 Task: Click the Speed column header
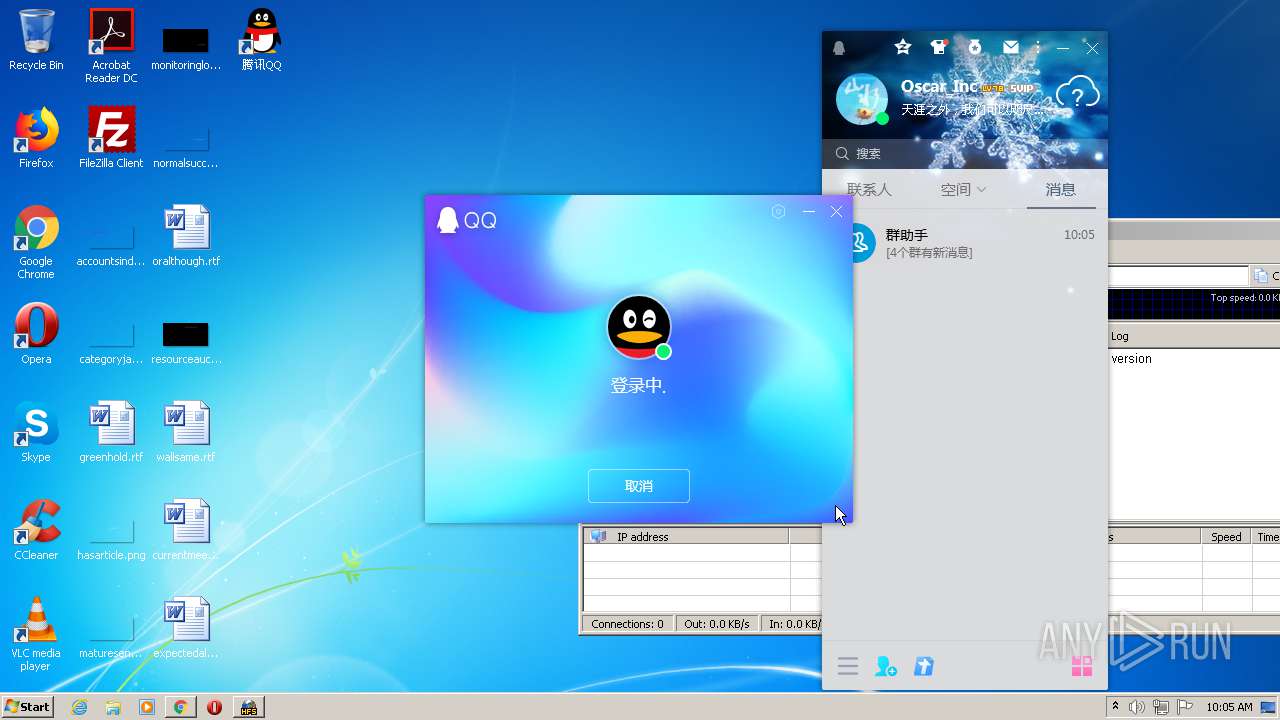point(1226,537)
